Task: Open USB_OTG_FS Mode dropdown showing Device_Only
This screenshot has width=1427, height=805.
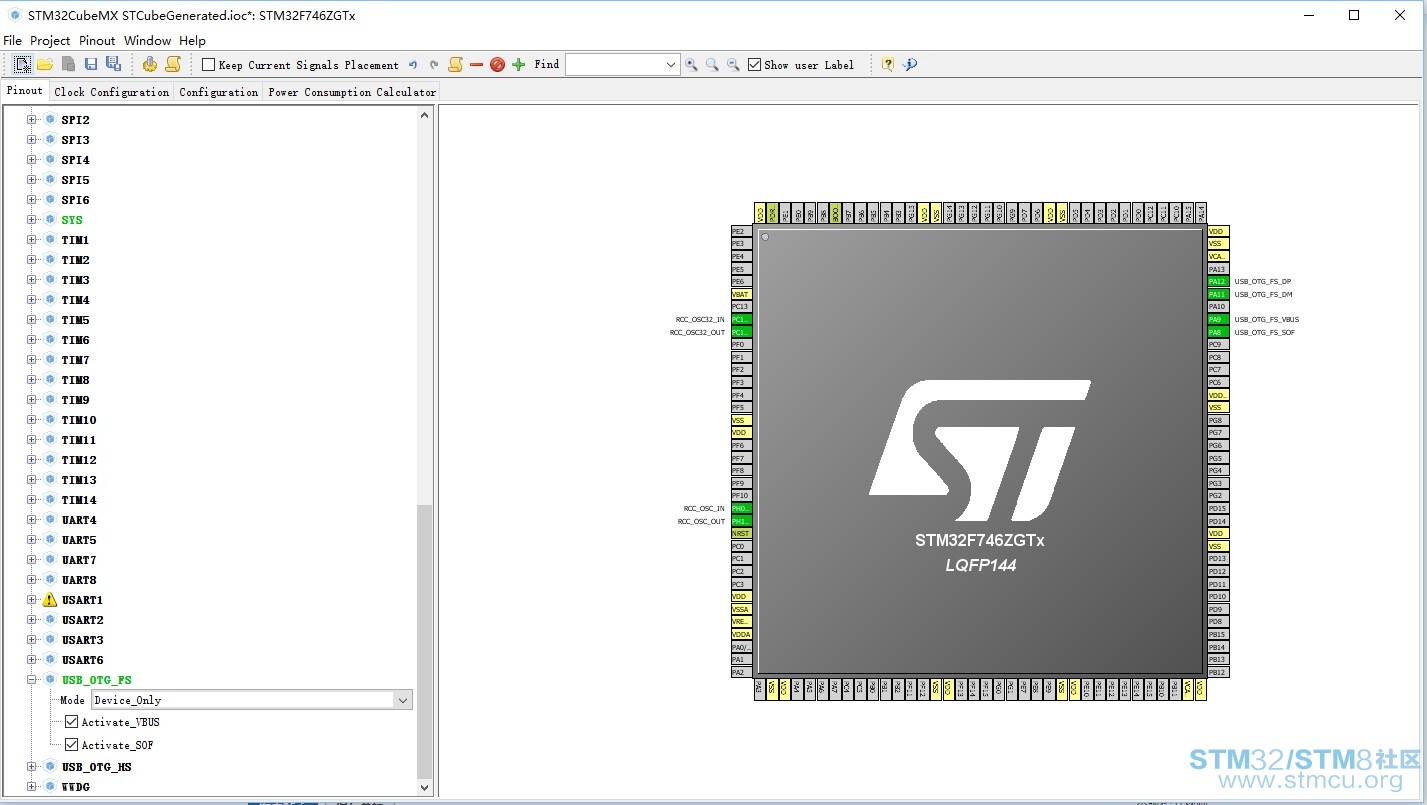Action: [252, 700]
